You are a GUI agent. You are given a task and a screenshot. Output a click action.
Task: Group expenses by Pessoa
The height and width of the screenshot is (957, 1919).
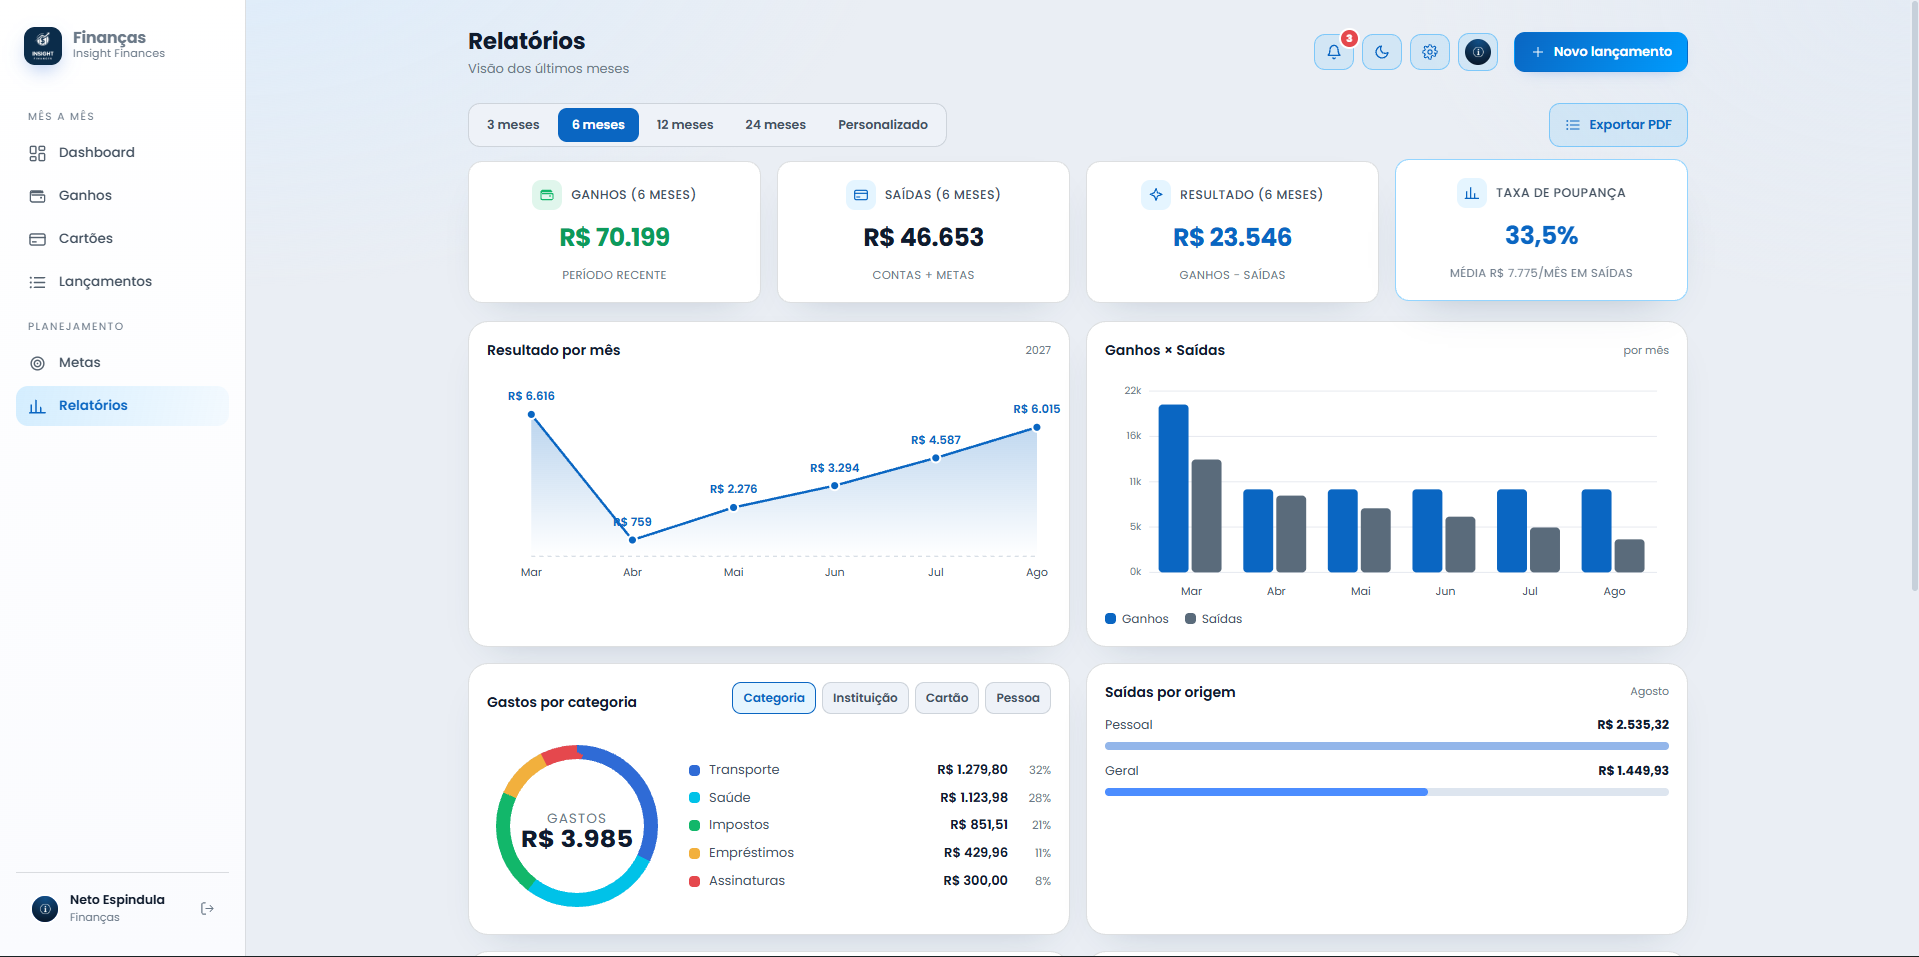1018,698
